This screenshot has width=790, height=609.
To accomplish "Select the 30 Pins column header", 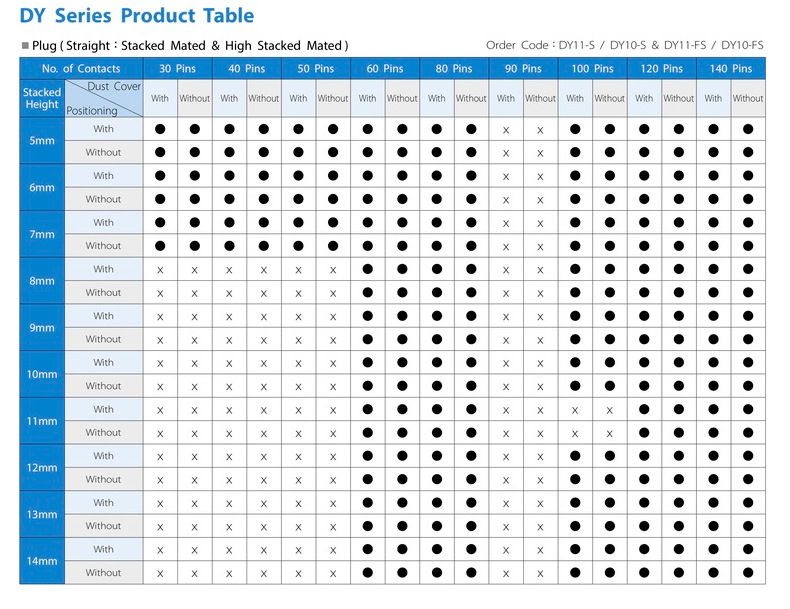I will pos(177,69).
